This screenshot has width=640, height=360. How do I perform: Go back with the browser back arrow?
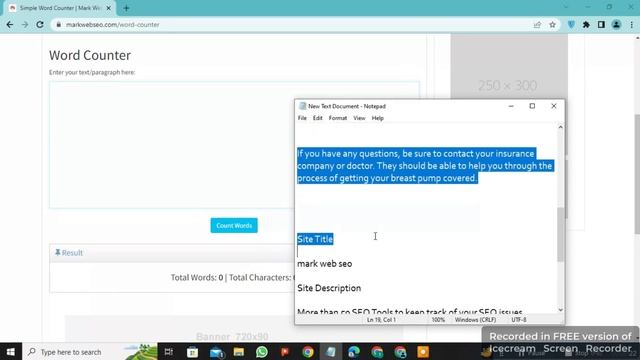(10, 24)
